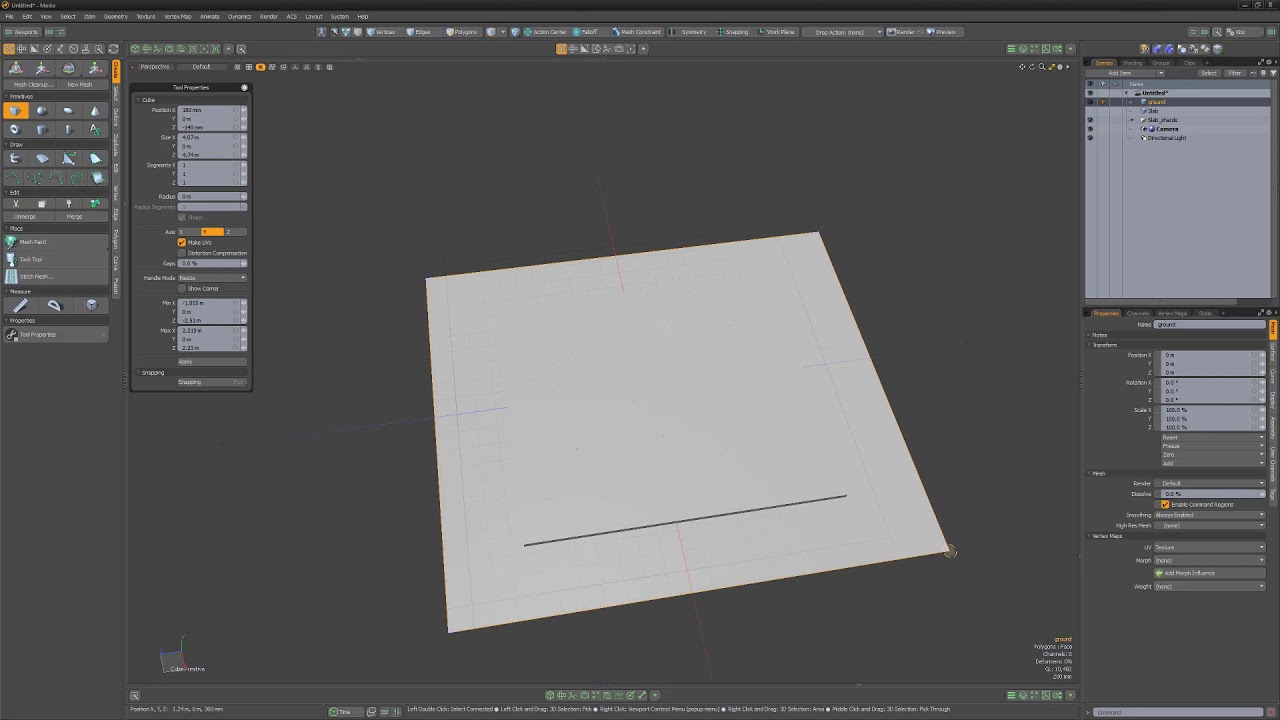
Task: Click the Edit section scissors icon
Action: [15, 203]
